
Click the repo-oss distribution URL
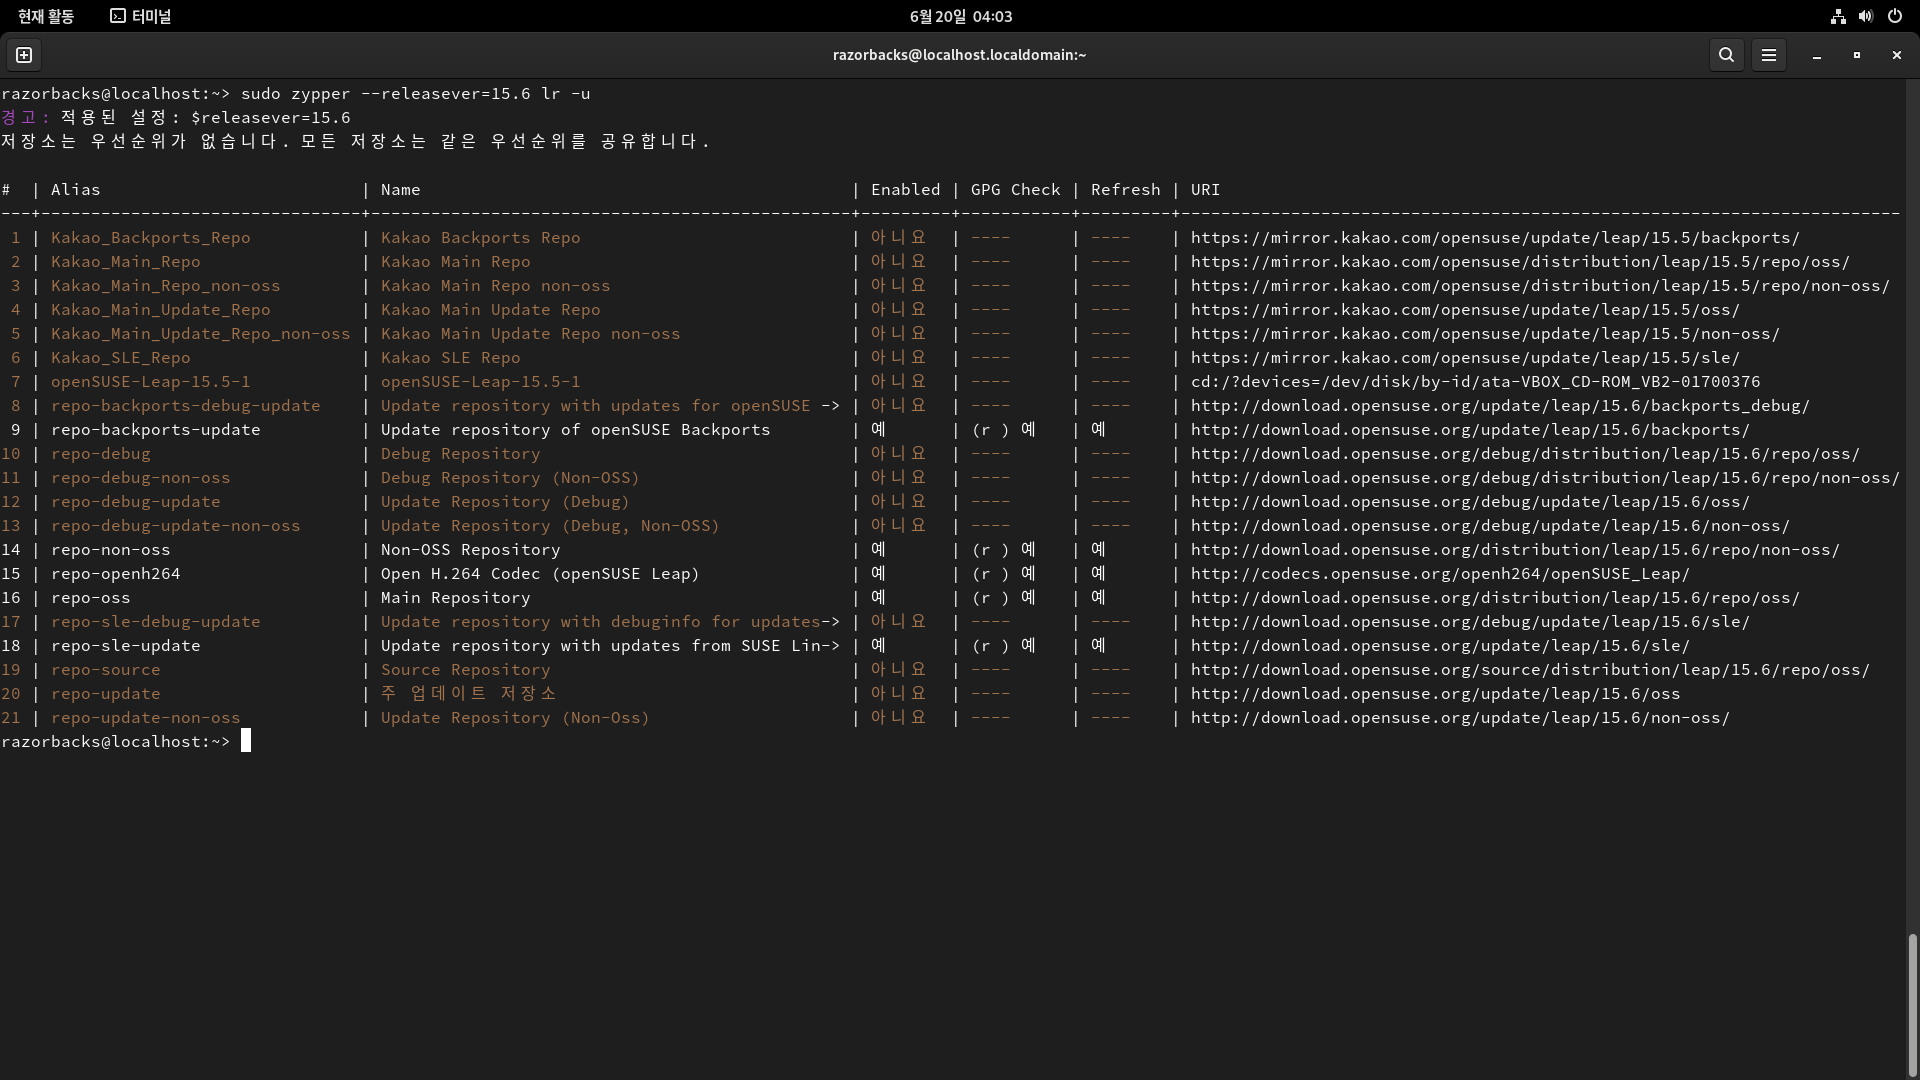tap(1494, 598)
